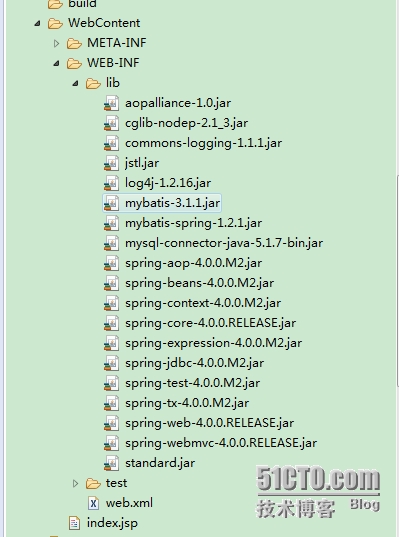This screenshot has width=399, height=537.
Task: Select spring-expression-4.0.0.M2.jar entry
Action: (x=214, y=343)
